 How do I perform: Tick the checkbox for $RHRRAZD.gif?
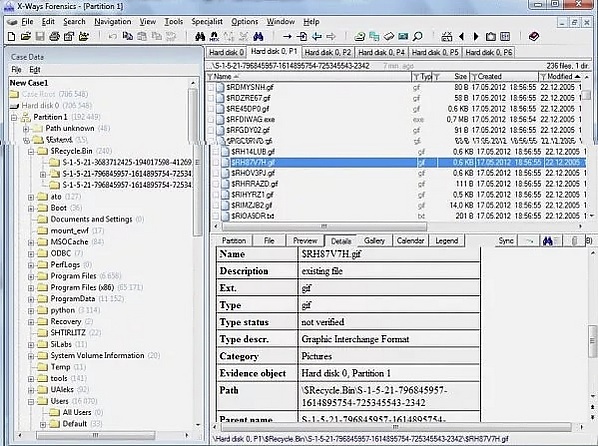(x=216, y=184)
